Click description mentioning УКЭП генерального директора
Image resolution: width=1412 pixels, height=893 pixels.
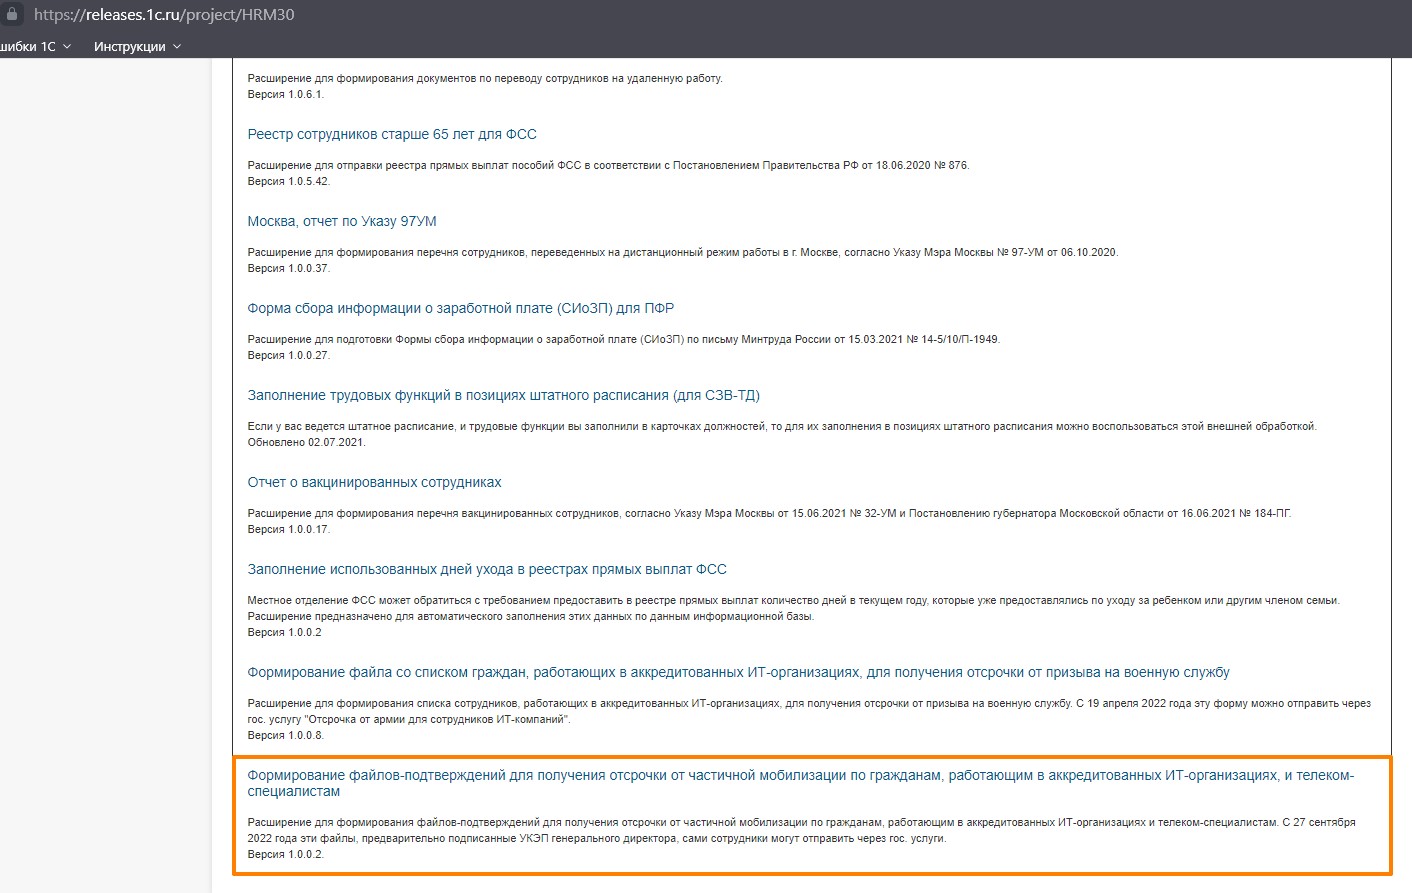(802, 830)
